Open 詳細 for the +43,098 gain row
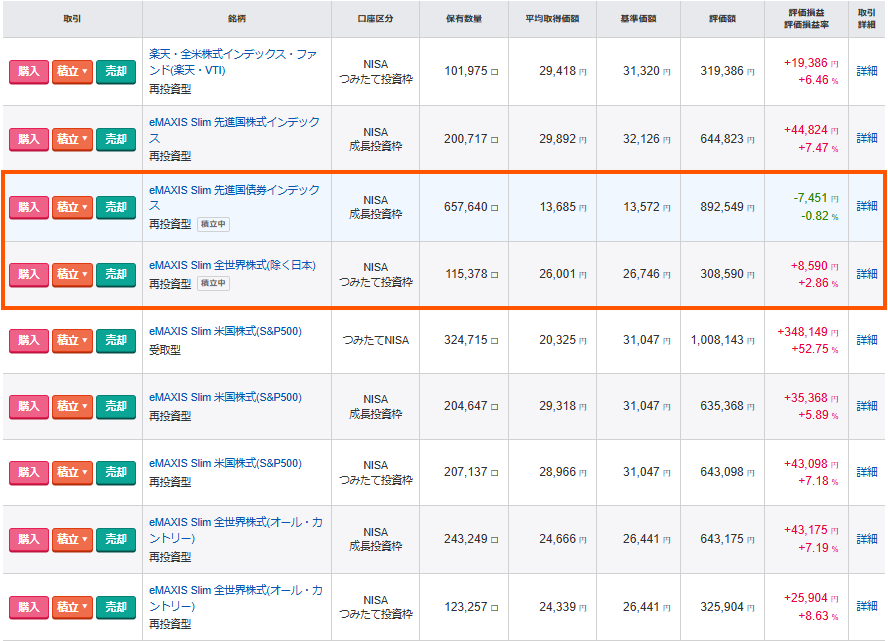The image size is (888, 641). coord(867,472)
